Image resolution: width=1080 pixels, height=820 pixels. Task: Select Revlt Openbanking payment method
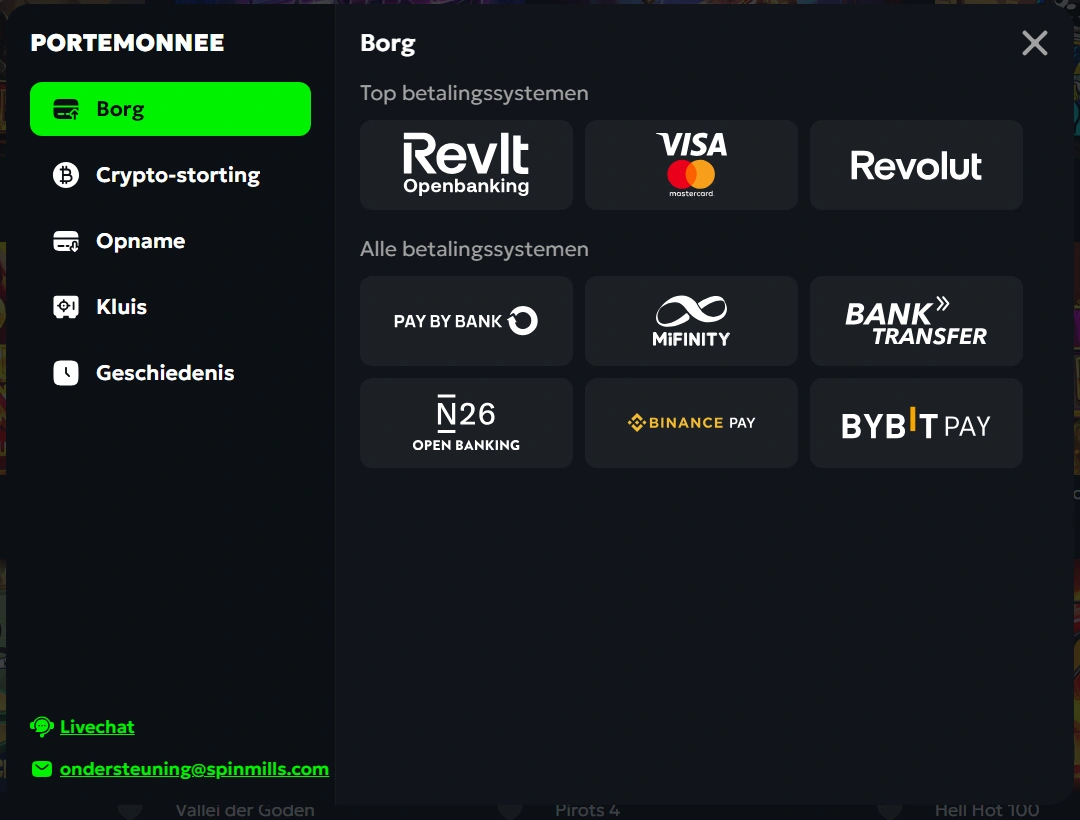466,165
